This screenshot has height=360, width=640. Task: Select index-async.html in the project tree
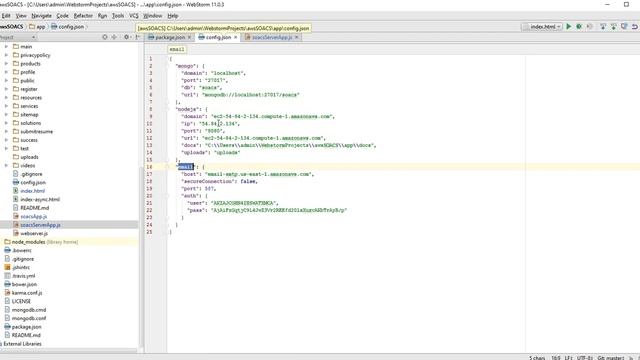click(x=40, y=200)
